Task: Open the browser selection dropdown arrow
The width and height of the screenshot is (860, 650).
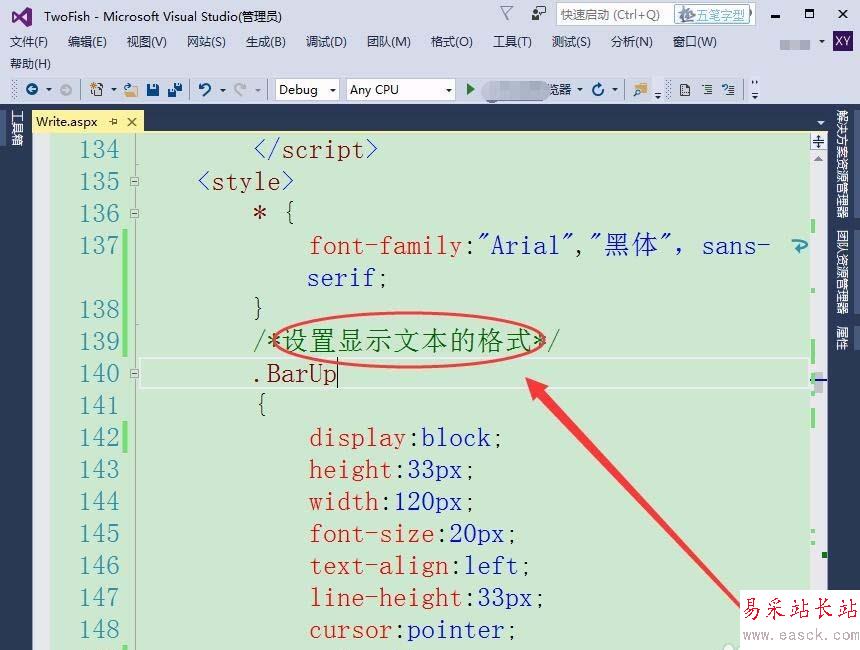Action: (580, 89)
